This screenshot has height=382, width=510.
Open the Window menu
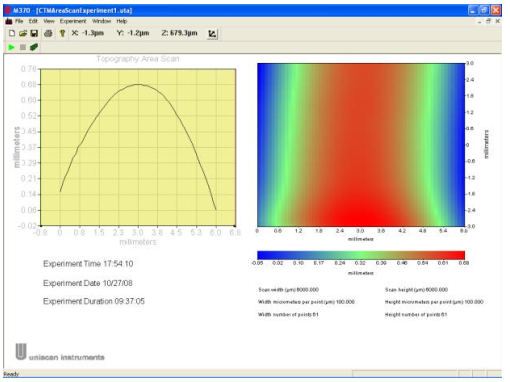[x=102, y=21]
